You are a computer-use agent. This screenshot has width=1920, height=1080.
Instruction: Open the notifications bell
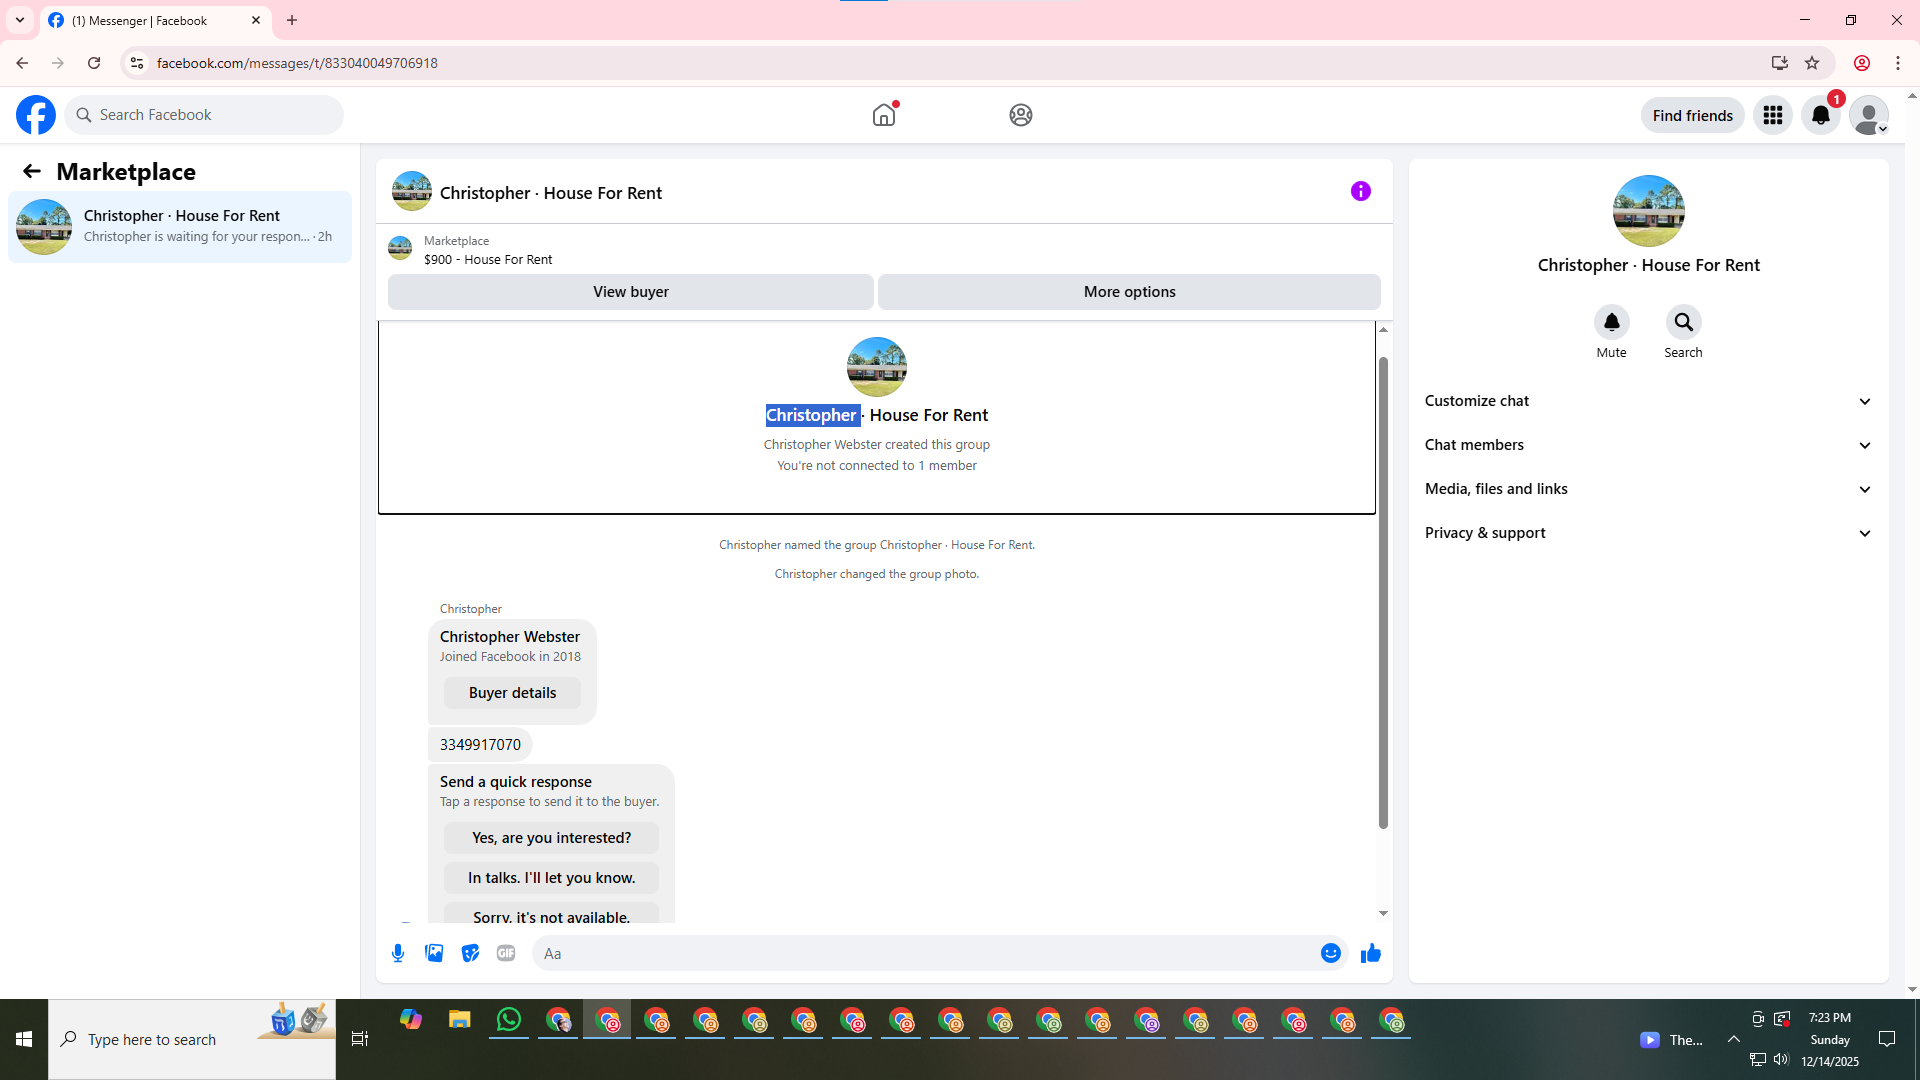click(1820, 115)
